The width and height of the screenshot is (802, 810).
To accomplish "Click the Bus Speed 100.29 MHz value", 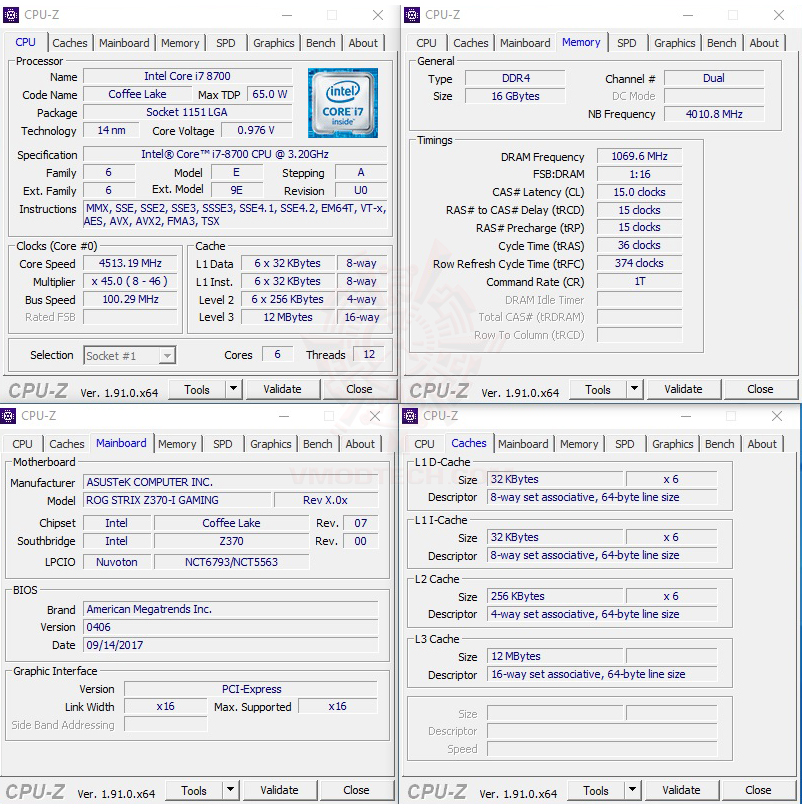I will tap(130, 299).
